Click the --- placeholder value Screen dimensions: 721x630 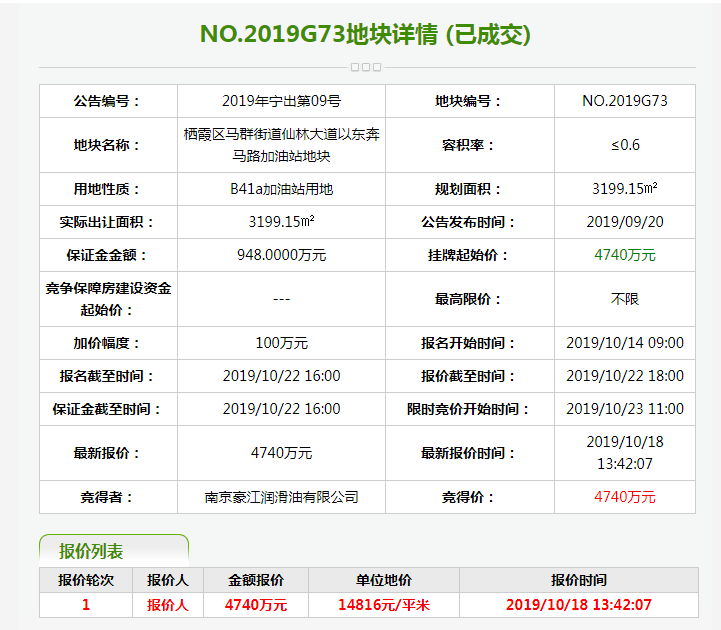(x=281, y=299)
